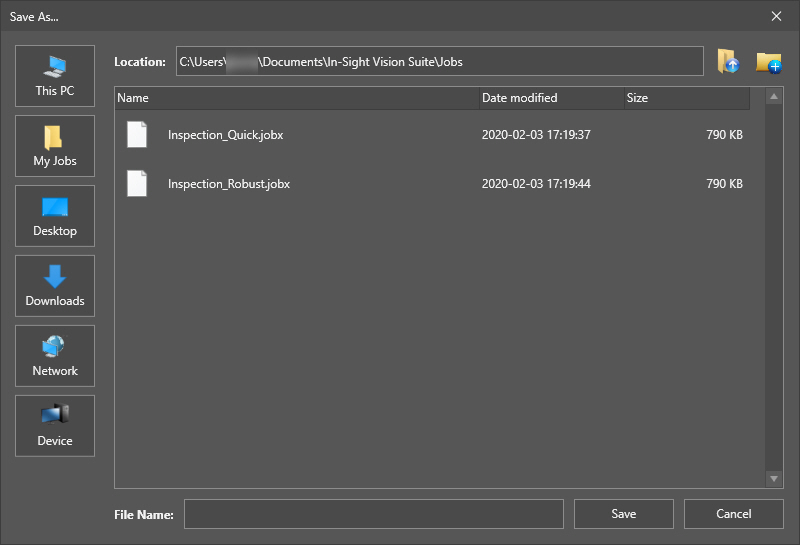The height and width of the screenshot is (545, 800).
Task: Click the scrollbar down arrow
Action: point(774,479)
